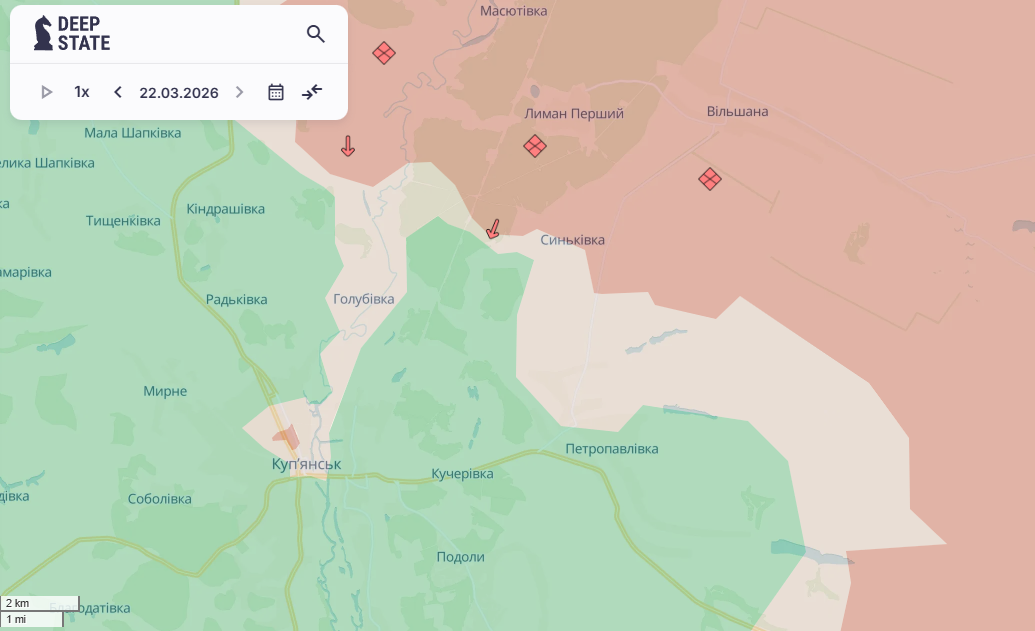This screenshot has height=631, width=1035.
Task: Change the 1x playback speed
Action: coord(82,92)
